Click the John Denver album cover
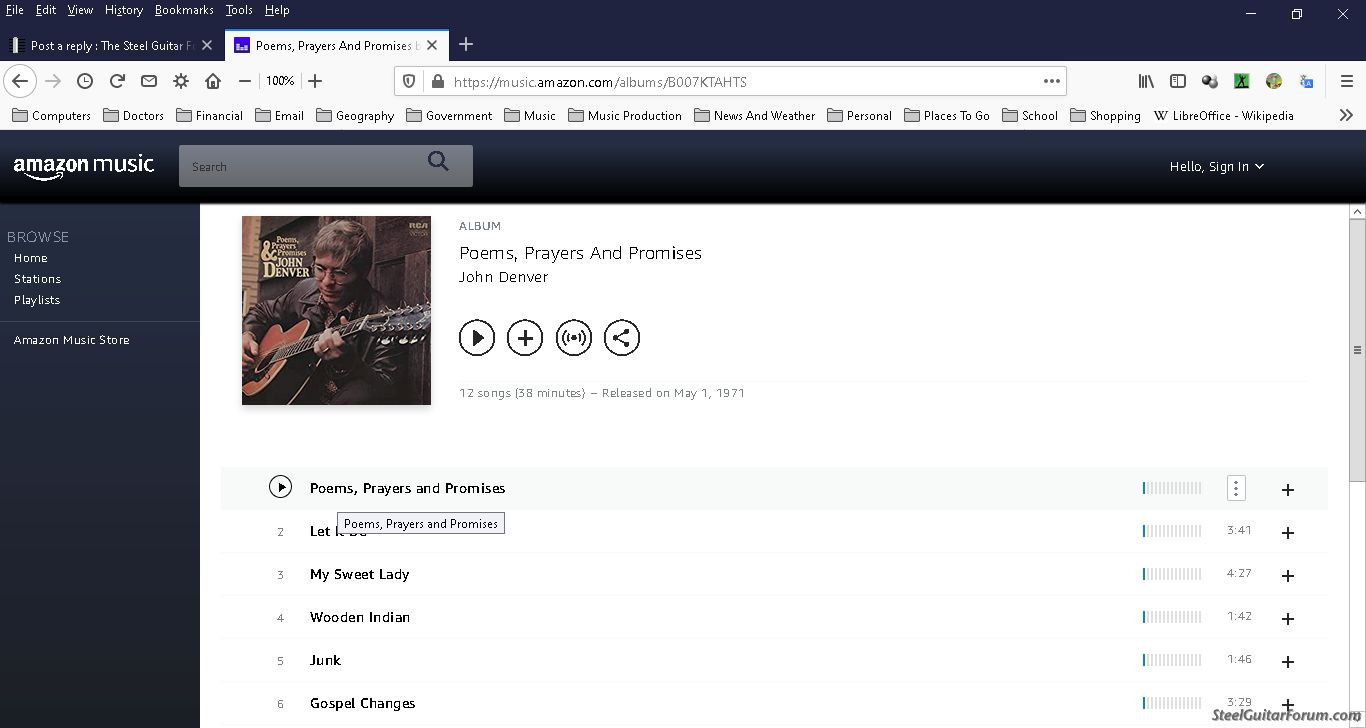1366x728 pixels. tap(336, 310)
